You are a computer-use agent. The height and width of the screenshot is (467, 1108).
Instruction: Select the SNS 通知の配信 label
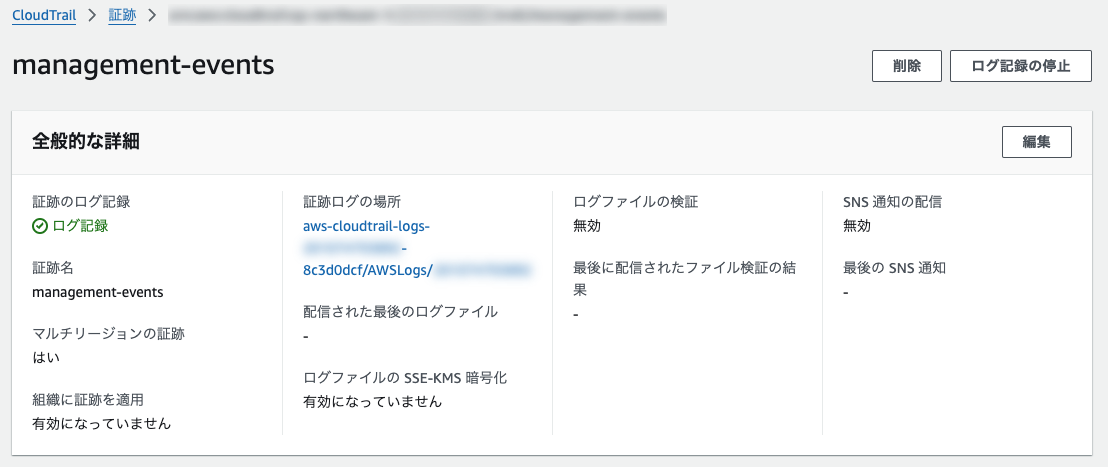(892, 201)
